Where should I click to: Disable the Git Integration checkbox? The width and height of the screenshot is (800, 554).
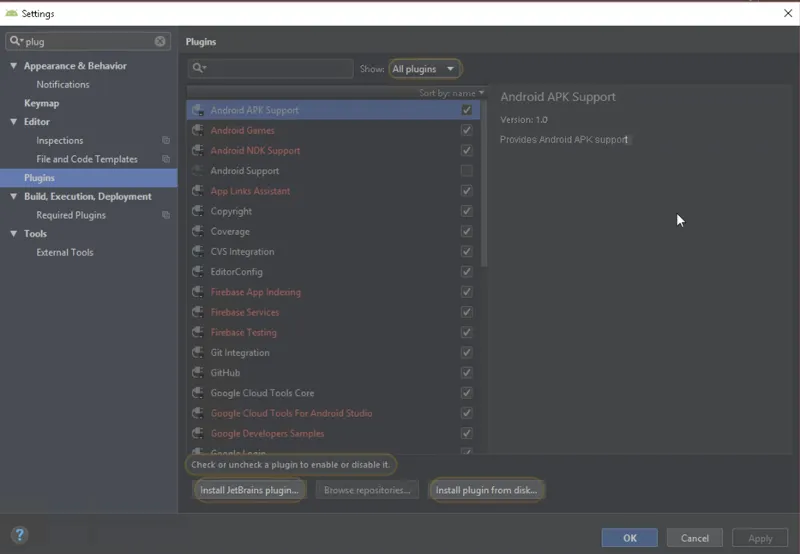[x=466, y=352]
